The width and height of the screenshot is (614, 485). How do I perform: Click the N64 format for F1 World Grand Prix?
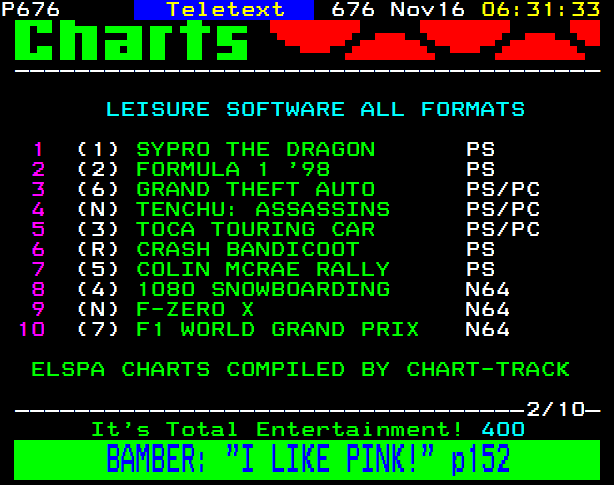(x=488, y=329)
